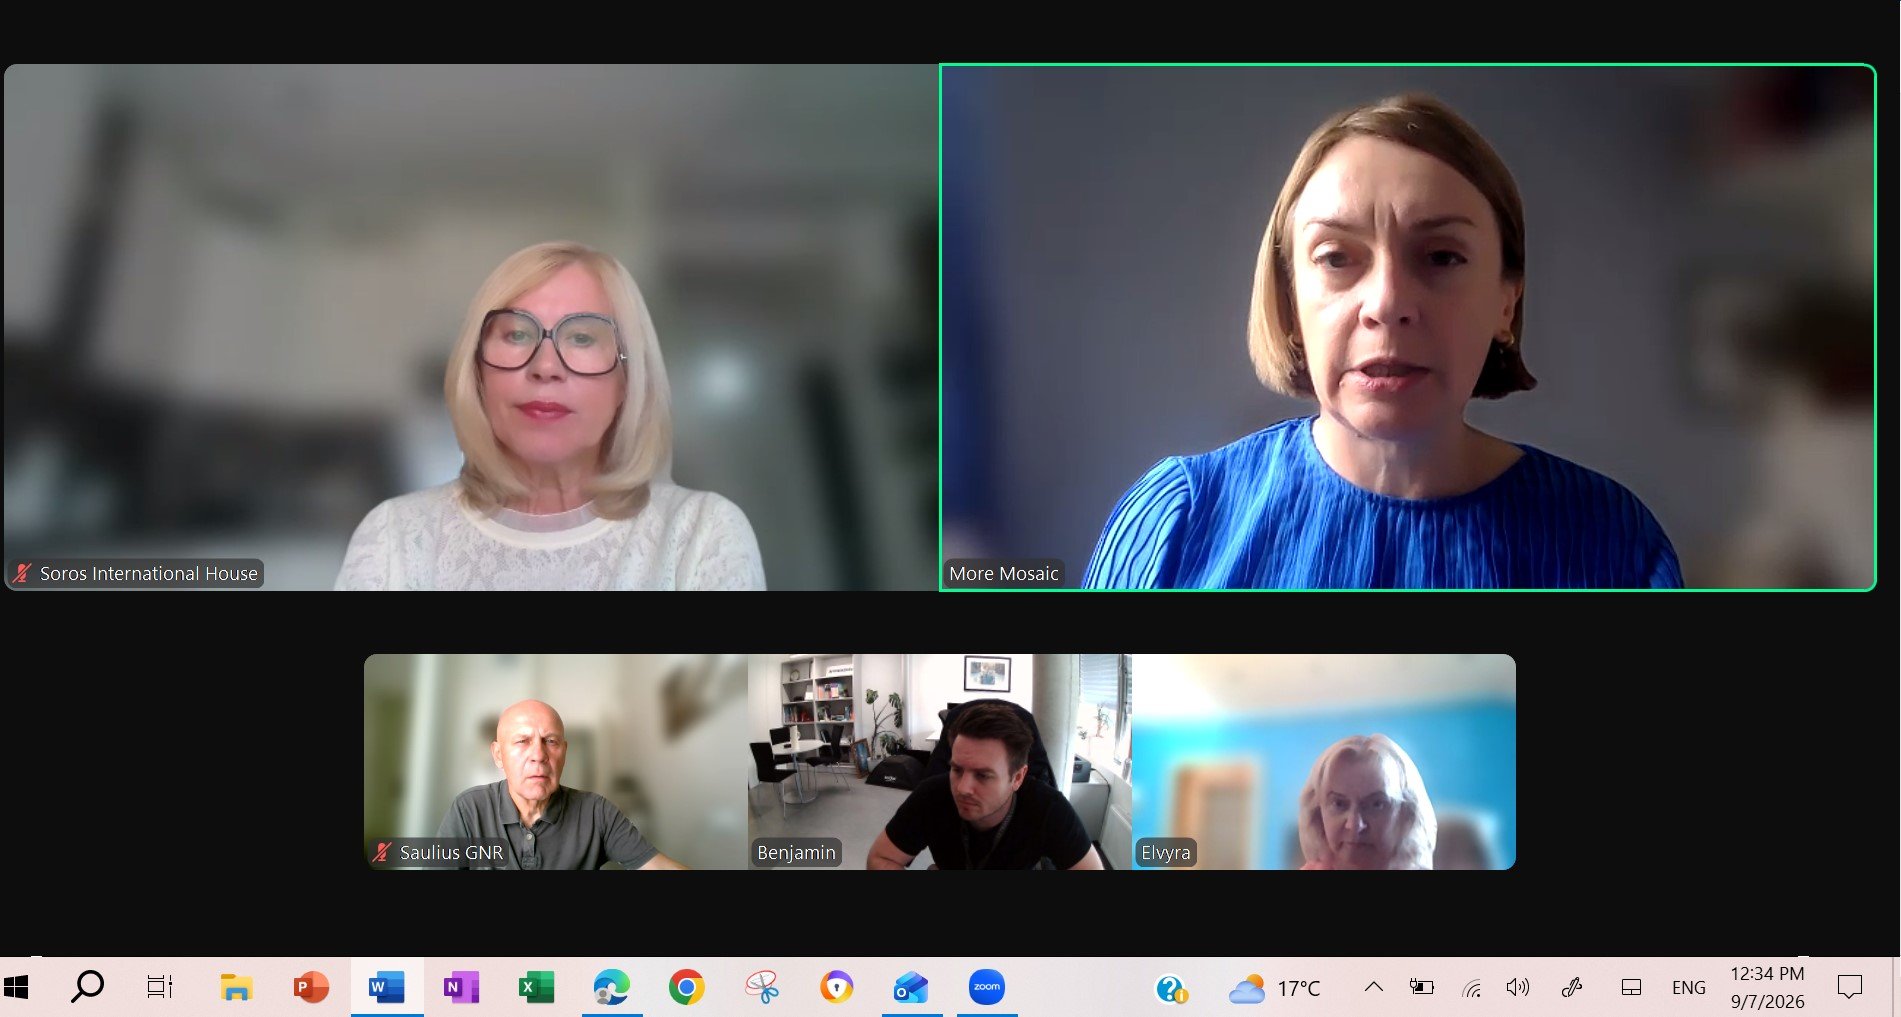
Task: Select Benjamin's video thumbnail
Action: point(940,762)
